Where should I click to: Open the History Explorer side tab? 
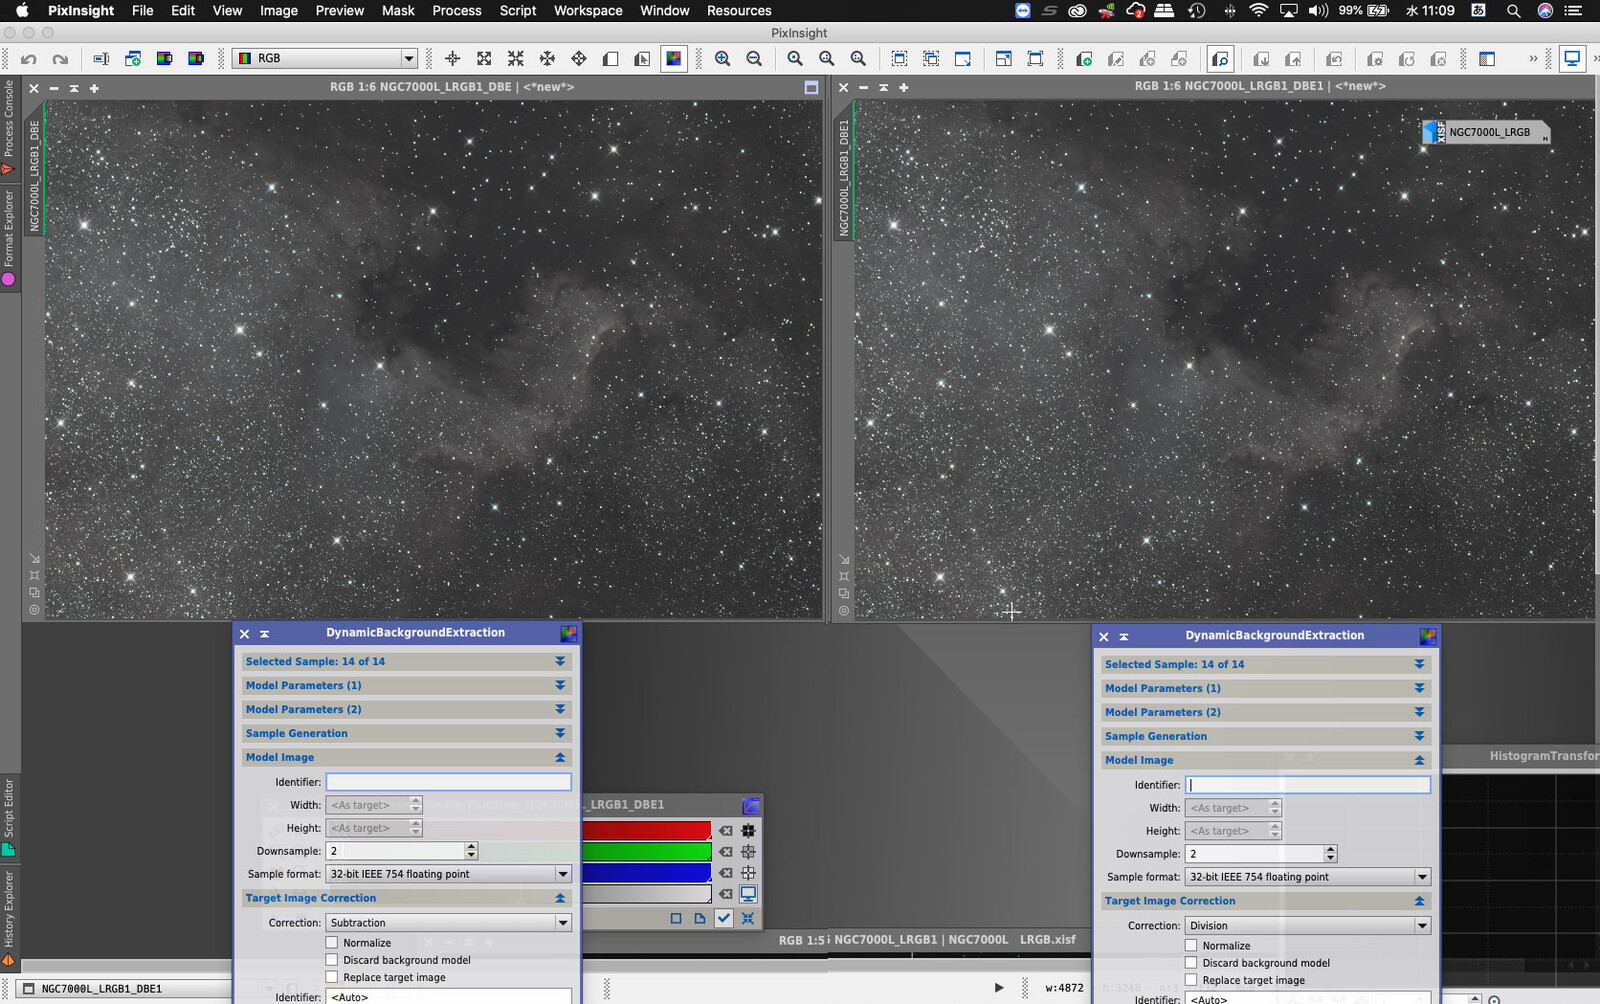9,910
